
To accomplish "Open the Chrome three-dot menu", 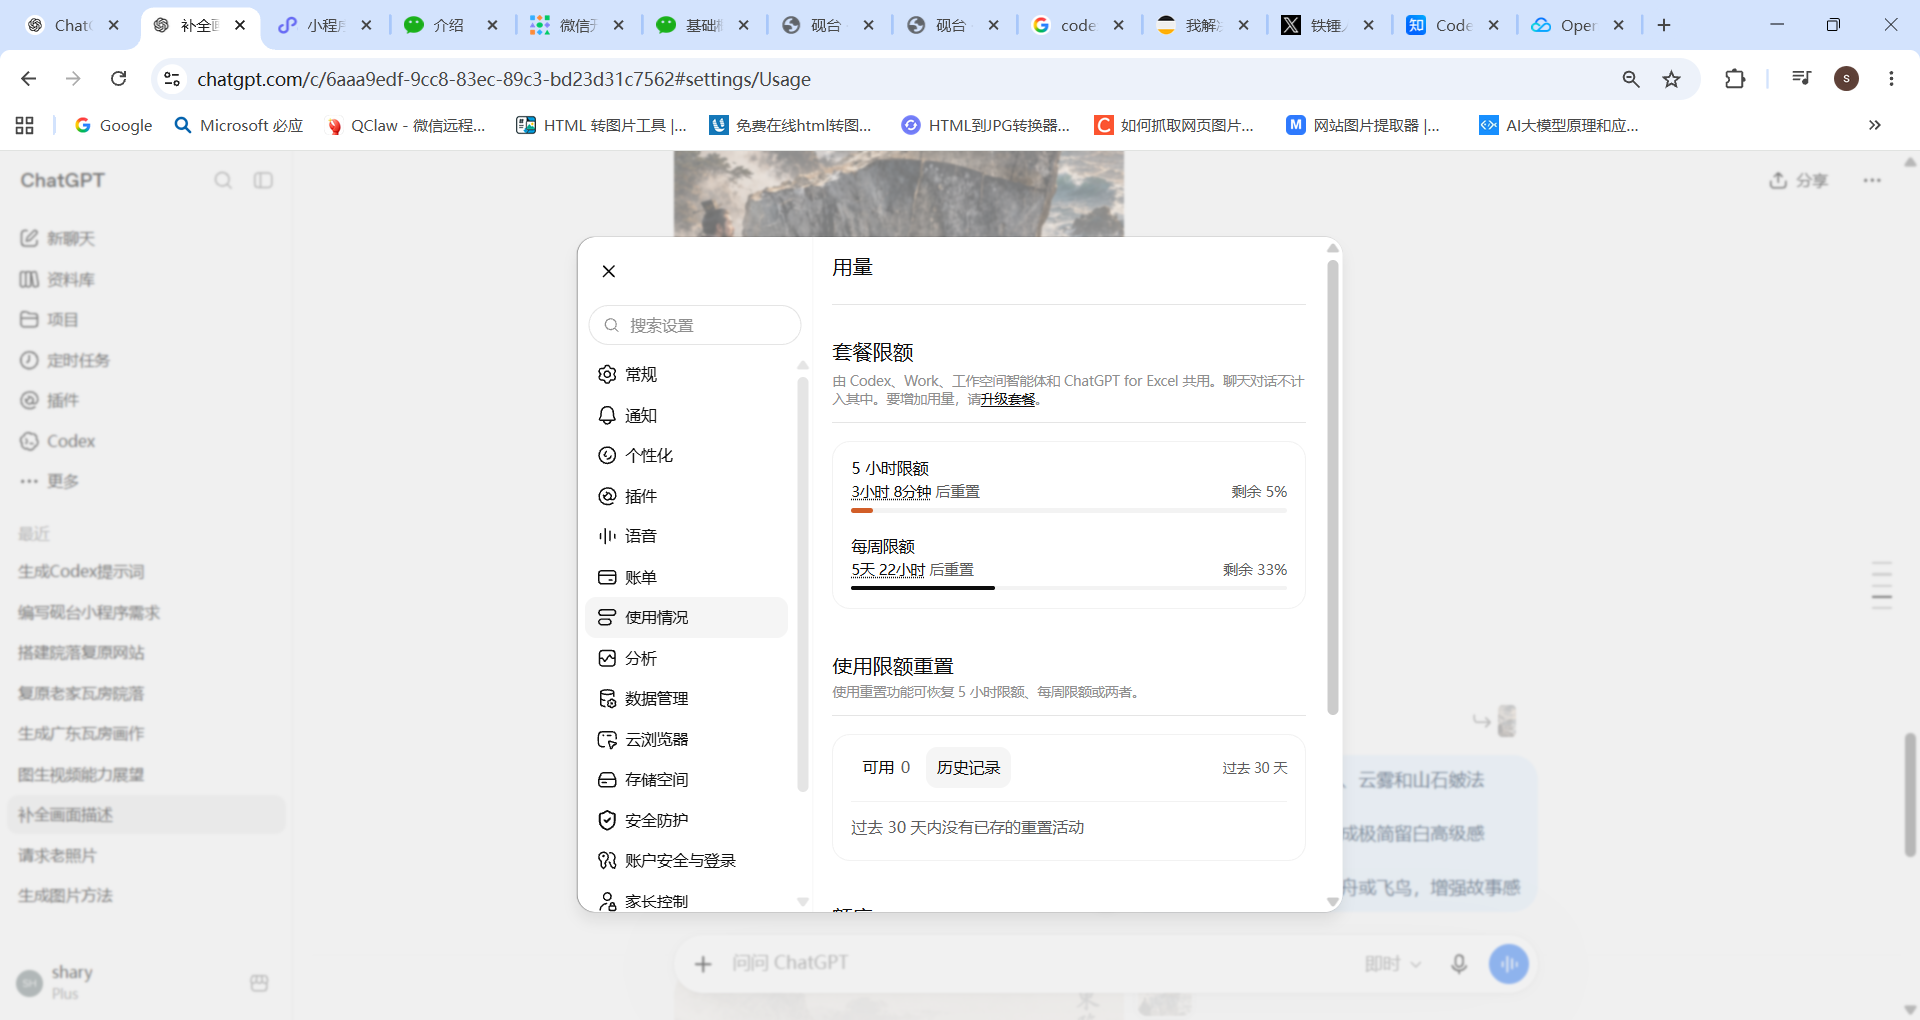I will [1891, 79].
